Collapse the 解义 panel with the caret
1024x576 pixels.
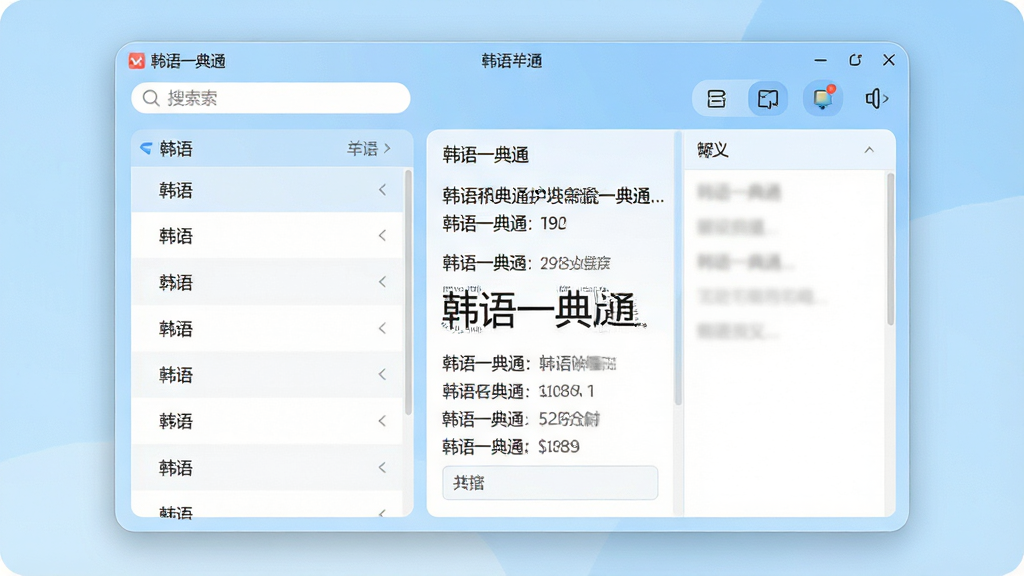pos(869,150)
